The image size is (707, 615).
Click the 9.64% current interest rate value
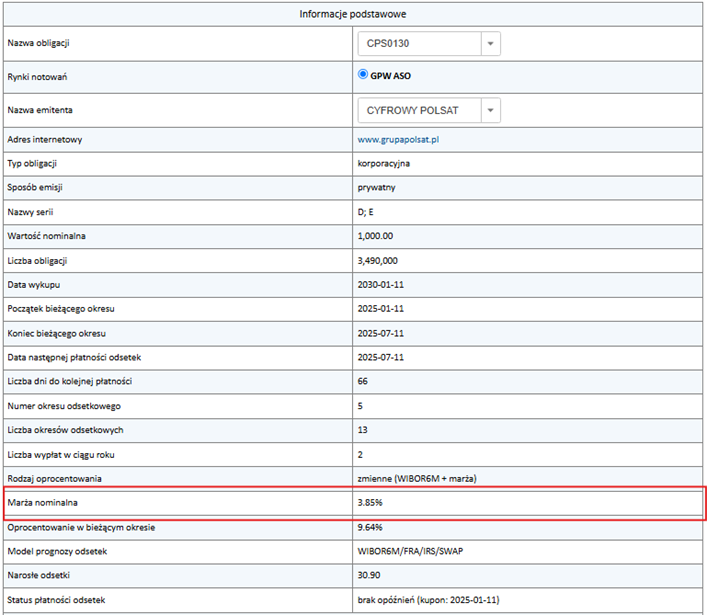(x=371, y=527)
